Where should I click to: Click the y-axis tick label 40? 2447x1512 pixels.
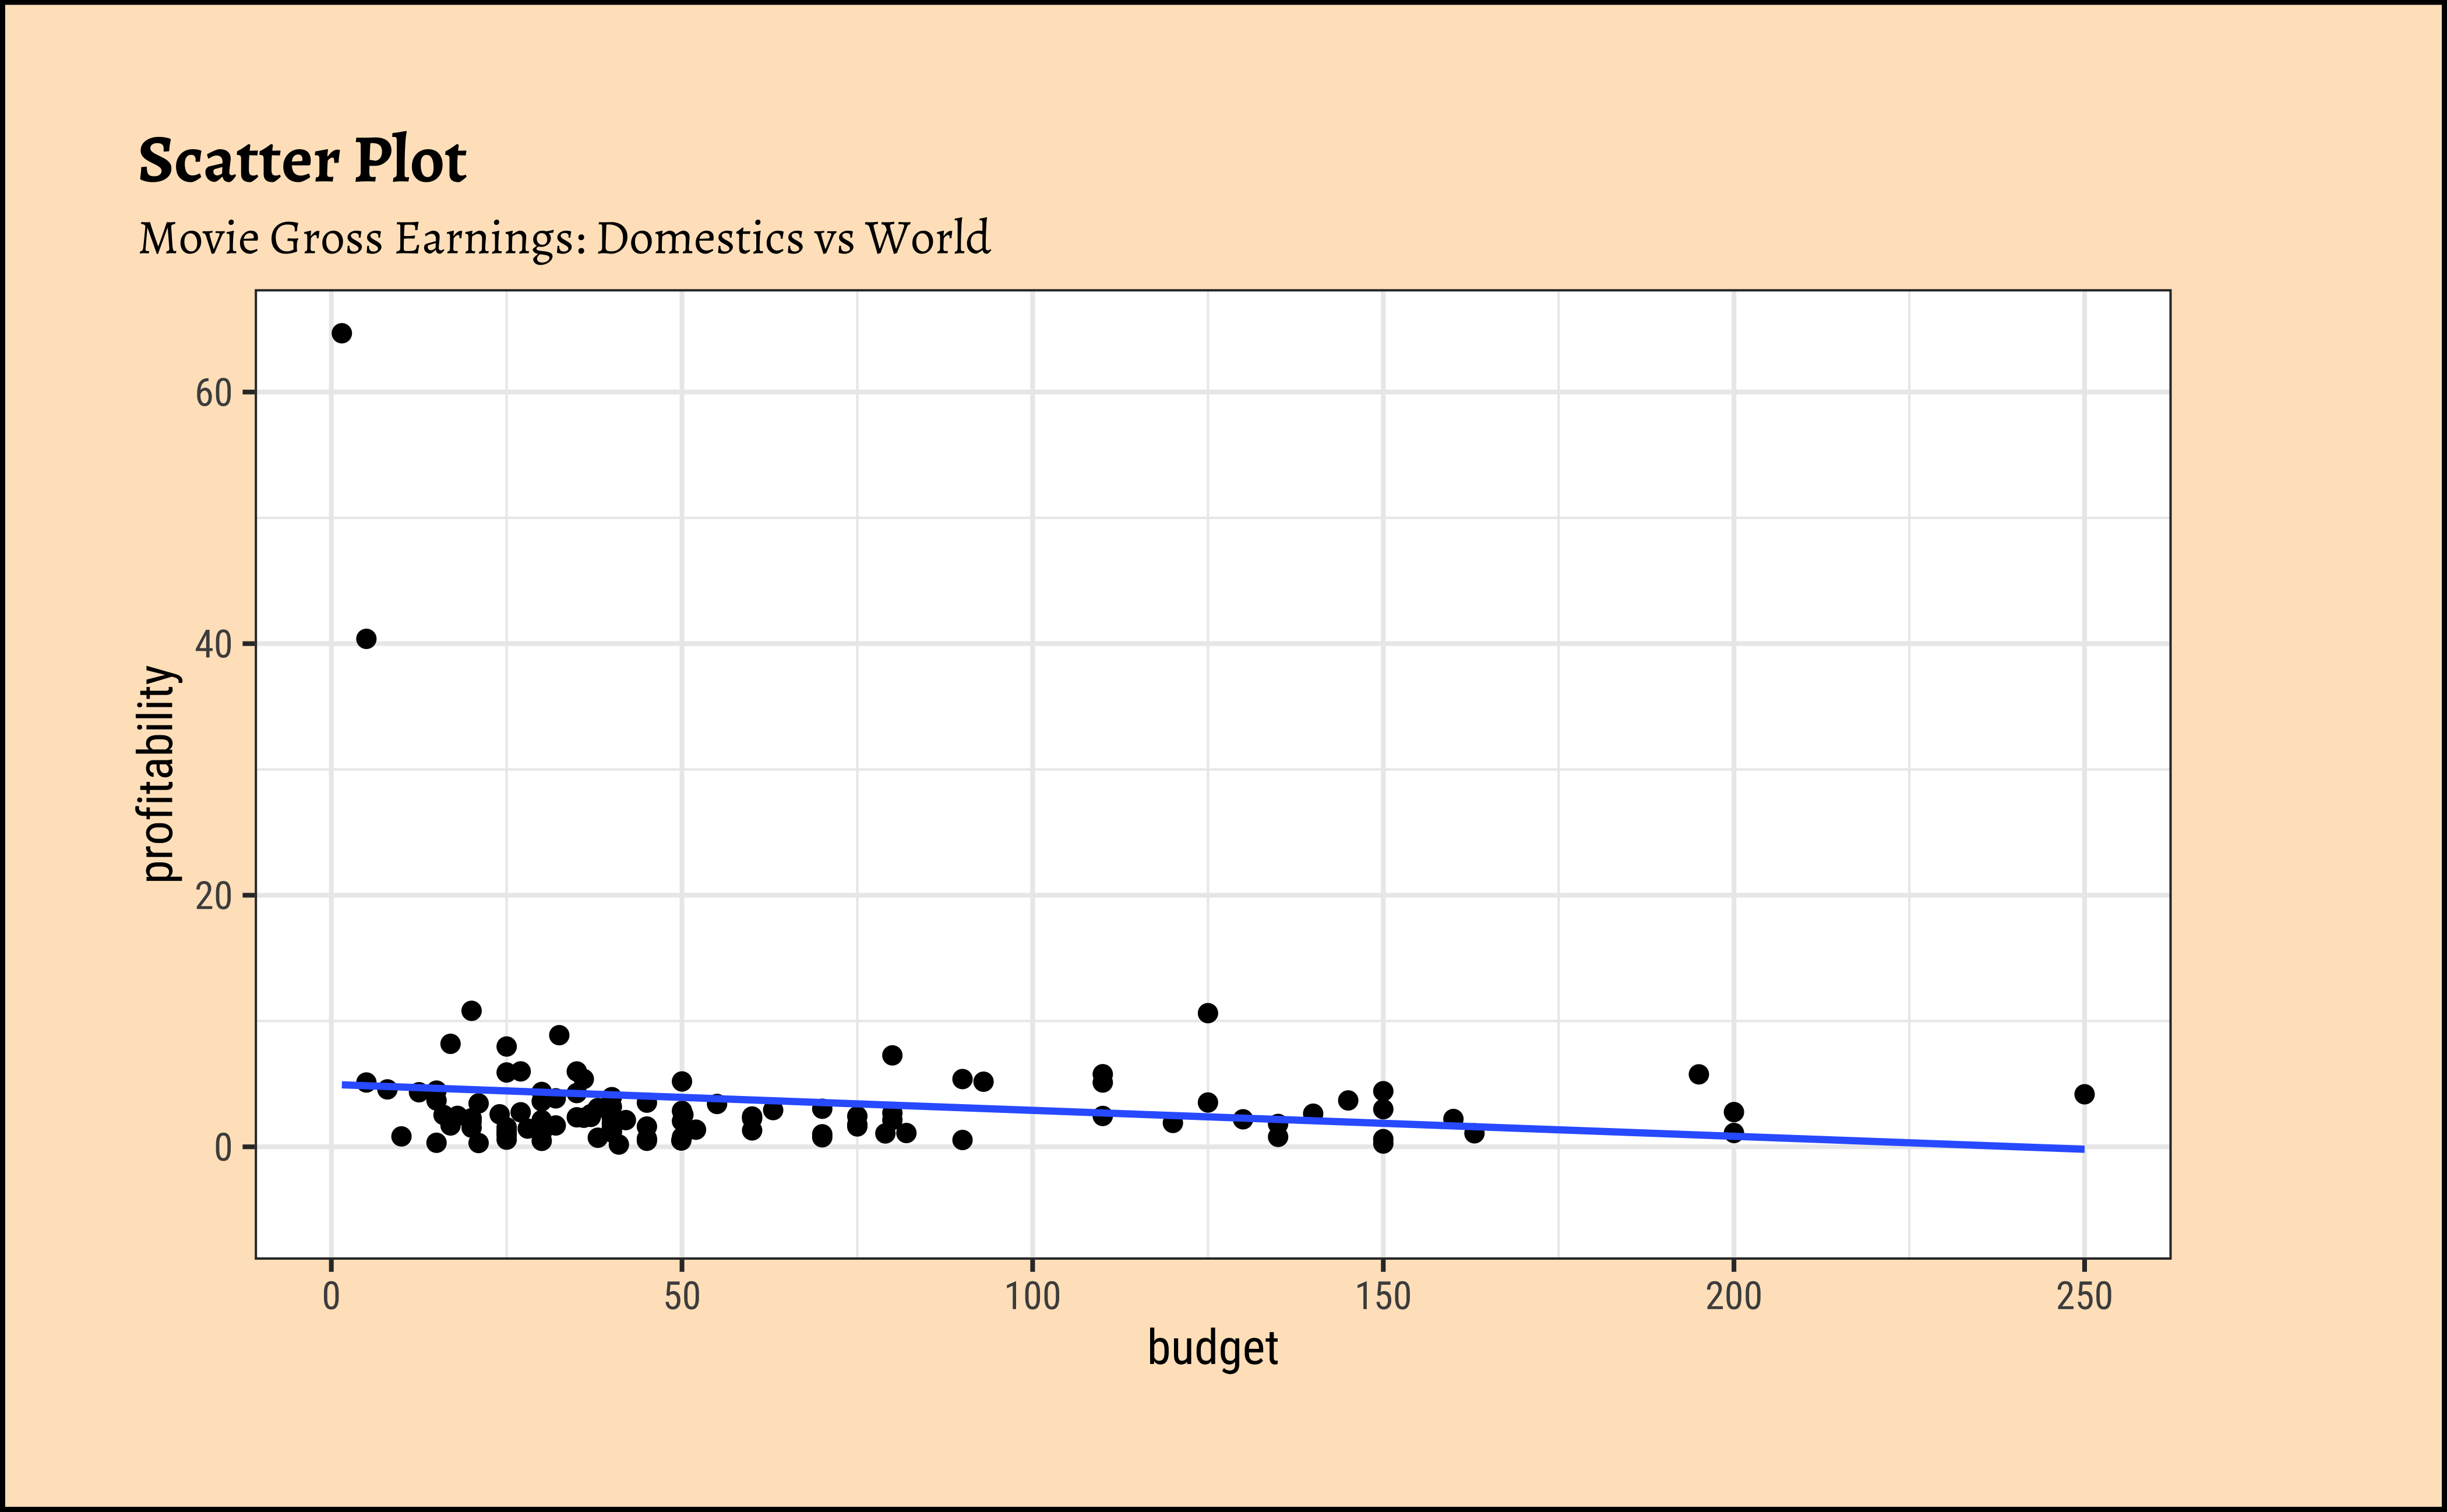(213, 645)
